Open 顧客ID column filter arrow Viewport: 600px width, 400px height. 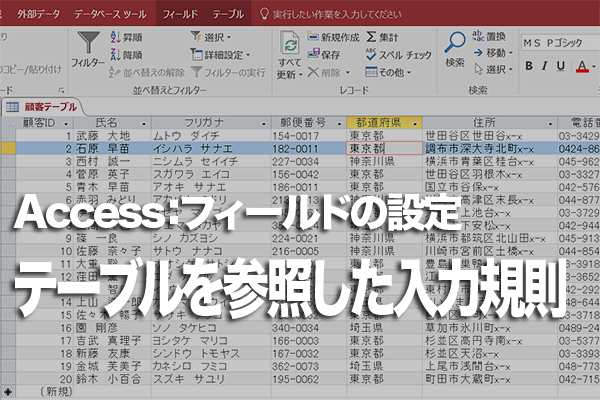point(66,124)
